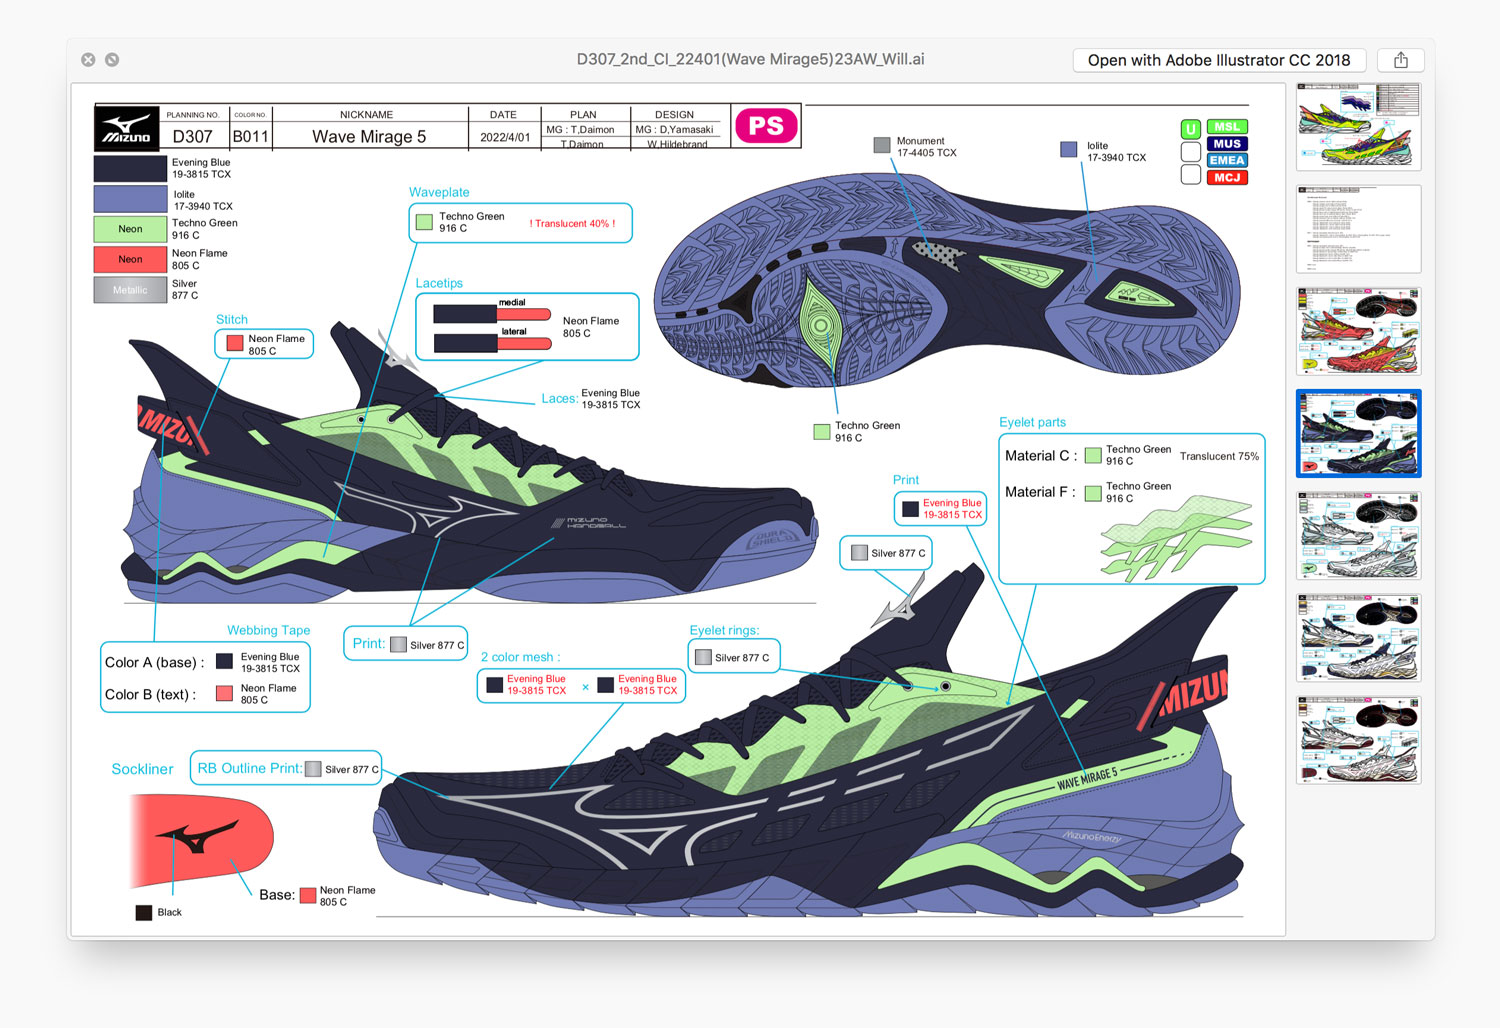Click the pink PS badge
This screenshot has height=1028, width=1500.
click(x=766, y=126)
